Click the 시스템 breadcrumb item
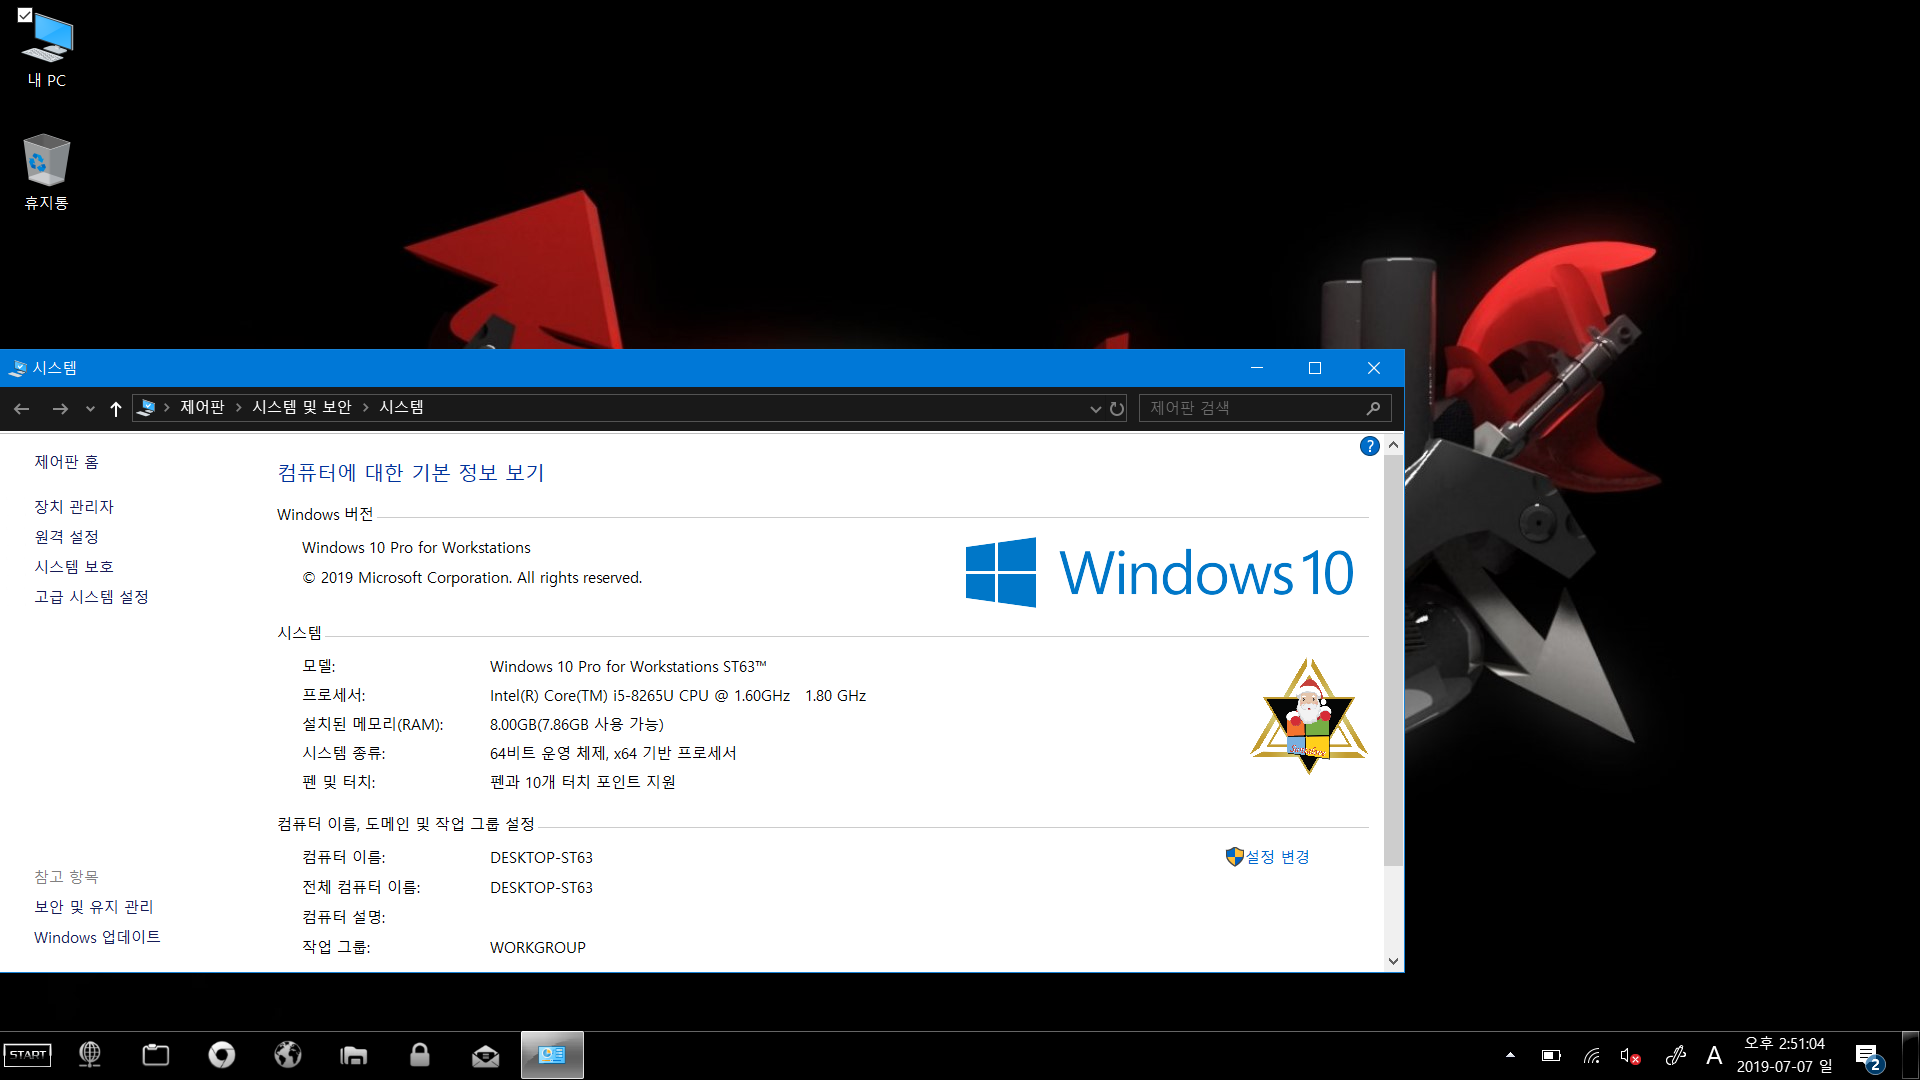 coord(401,407)
